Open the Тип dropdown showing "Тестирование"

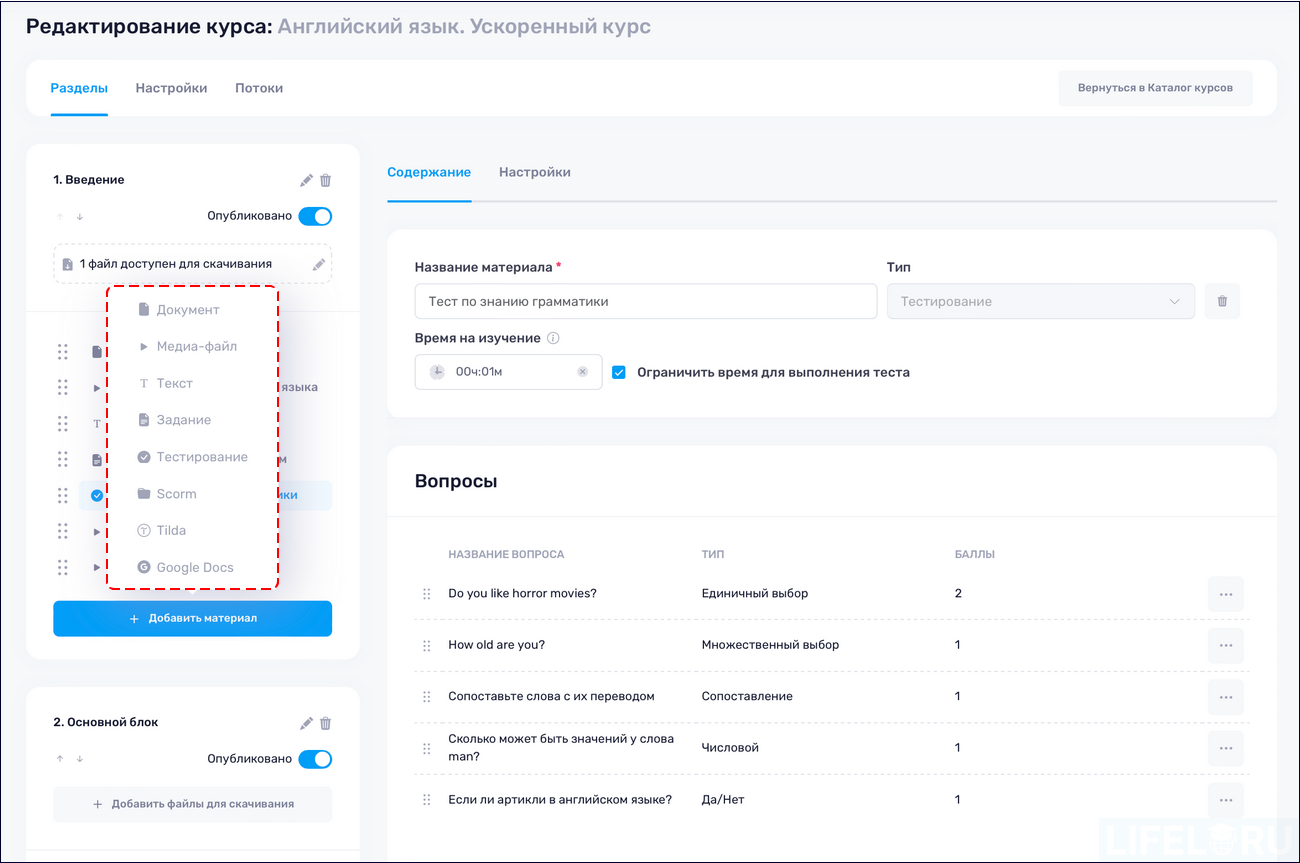(1040, 300)
